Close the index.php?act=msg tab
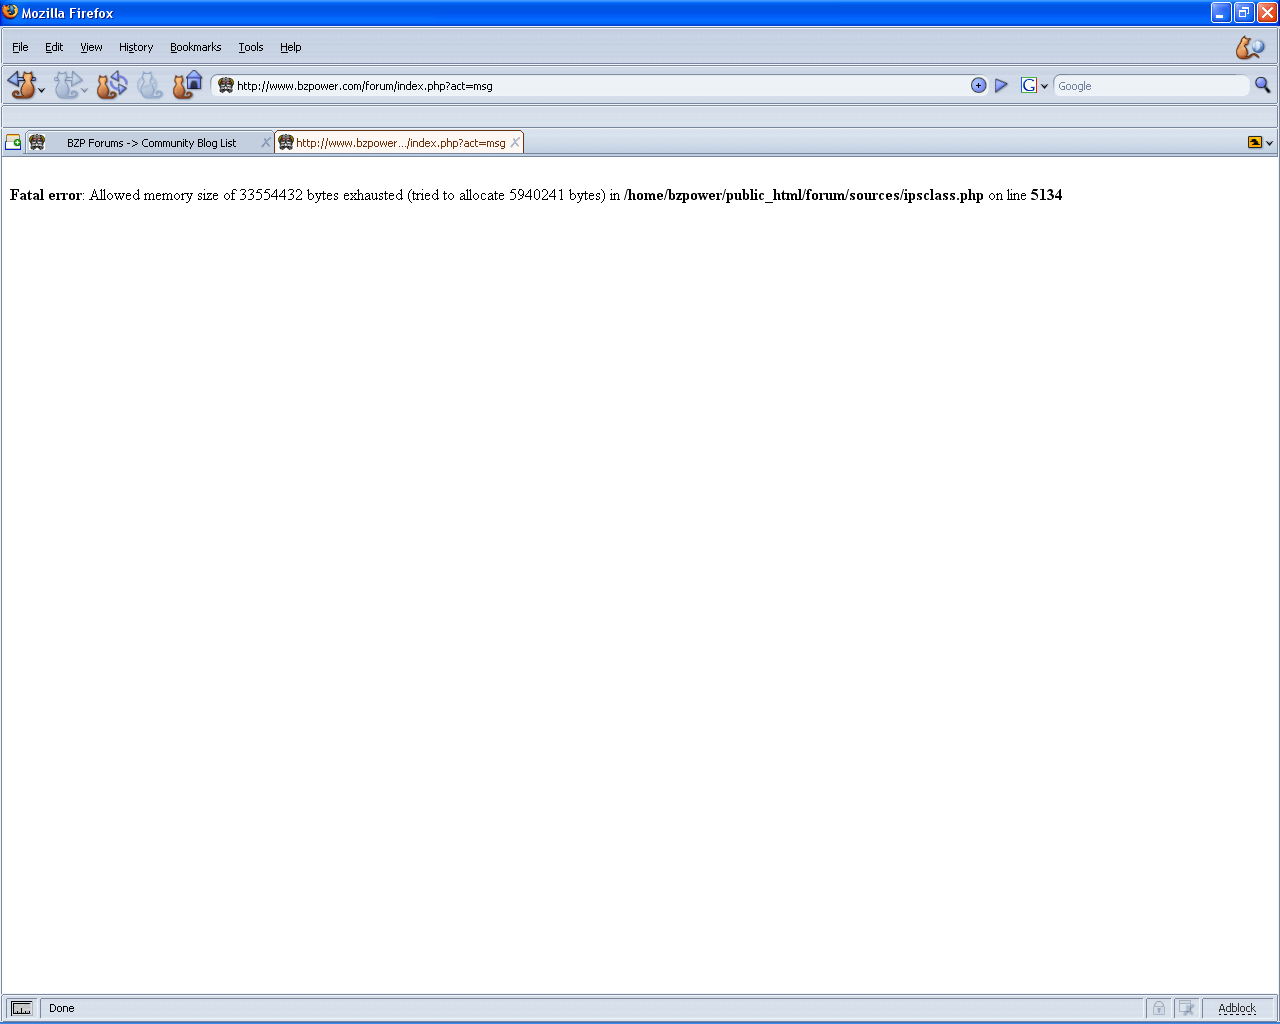The height and width of the screenshot is (1024, 1280). [515, 143]
